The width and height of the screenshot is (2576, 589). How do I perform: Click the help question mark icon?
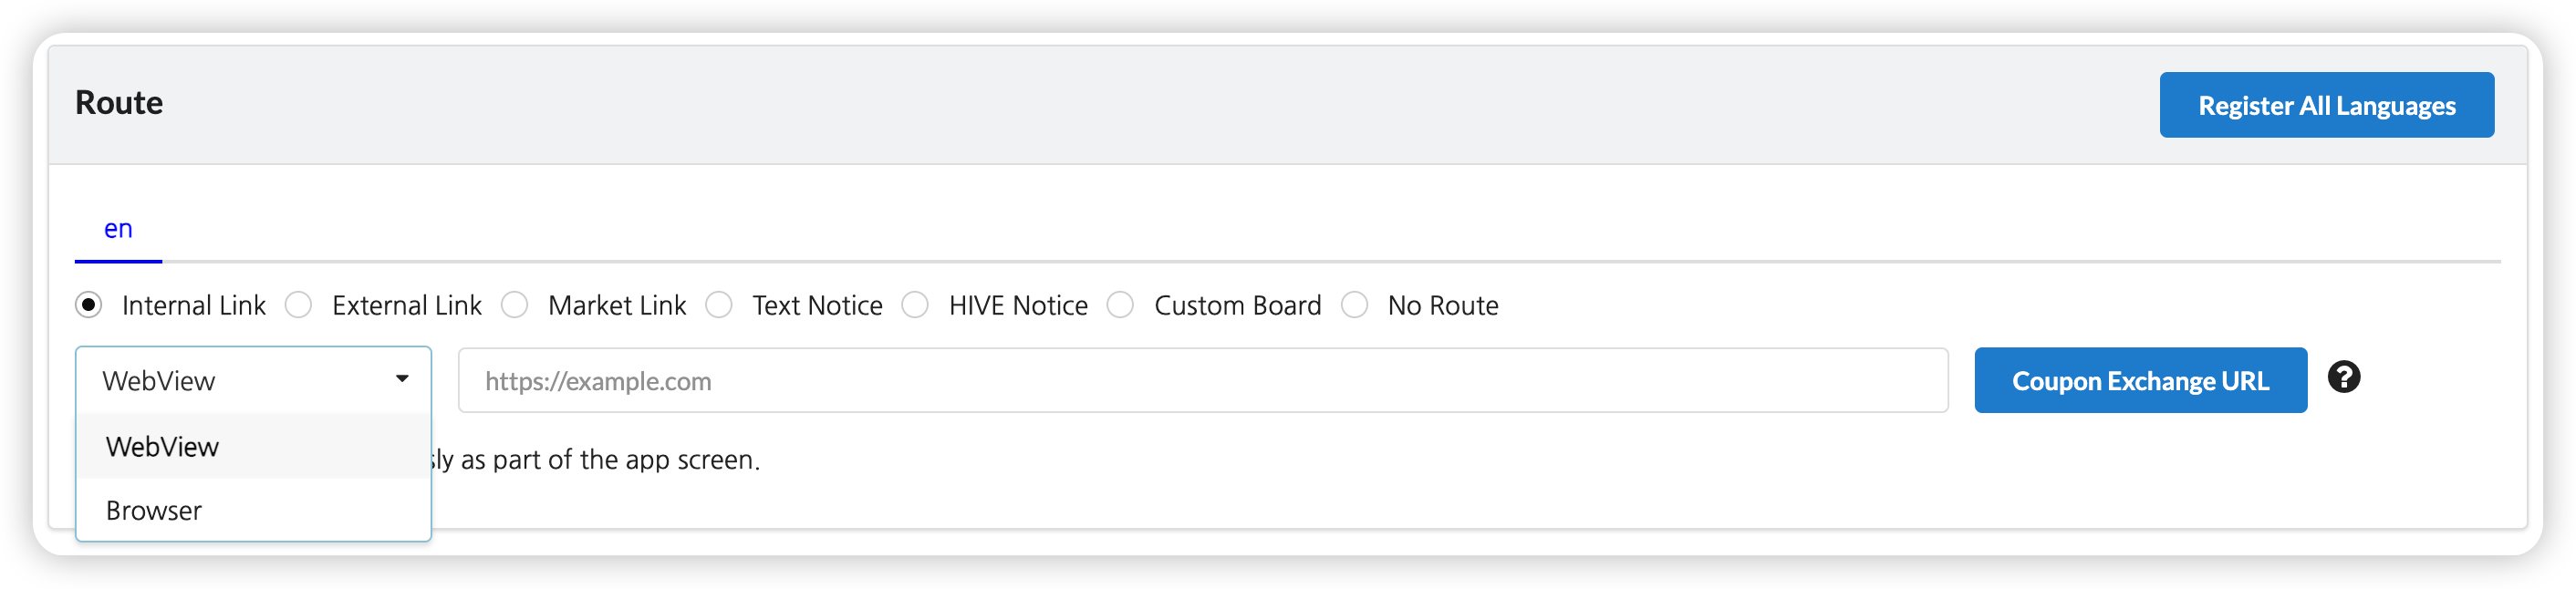click(2343, 377)
